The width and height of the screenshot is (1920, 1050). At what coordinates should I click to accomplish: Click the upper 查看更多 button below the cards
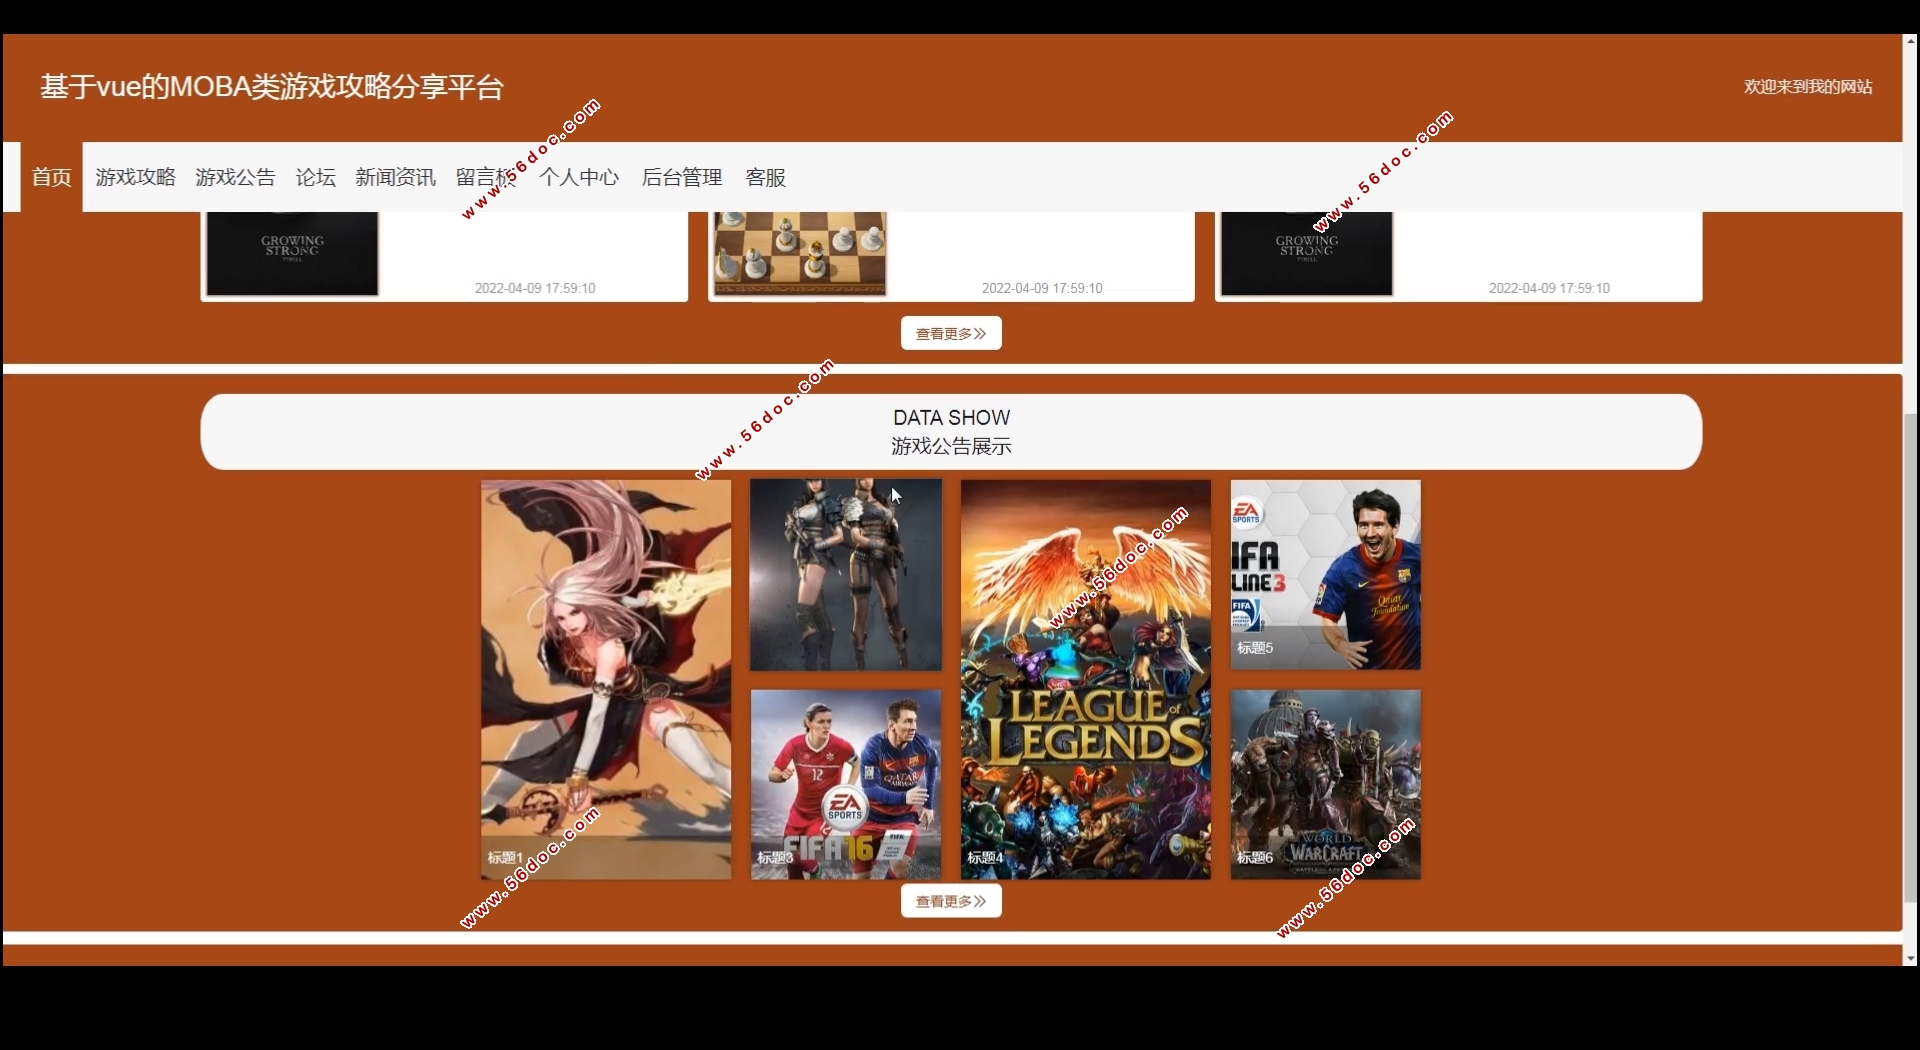(951, 333)
